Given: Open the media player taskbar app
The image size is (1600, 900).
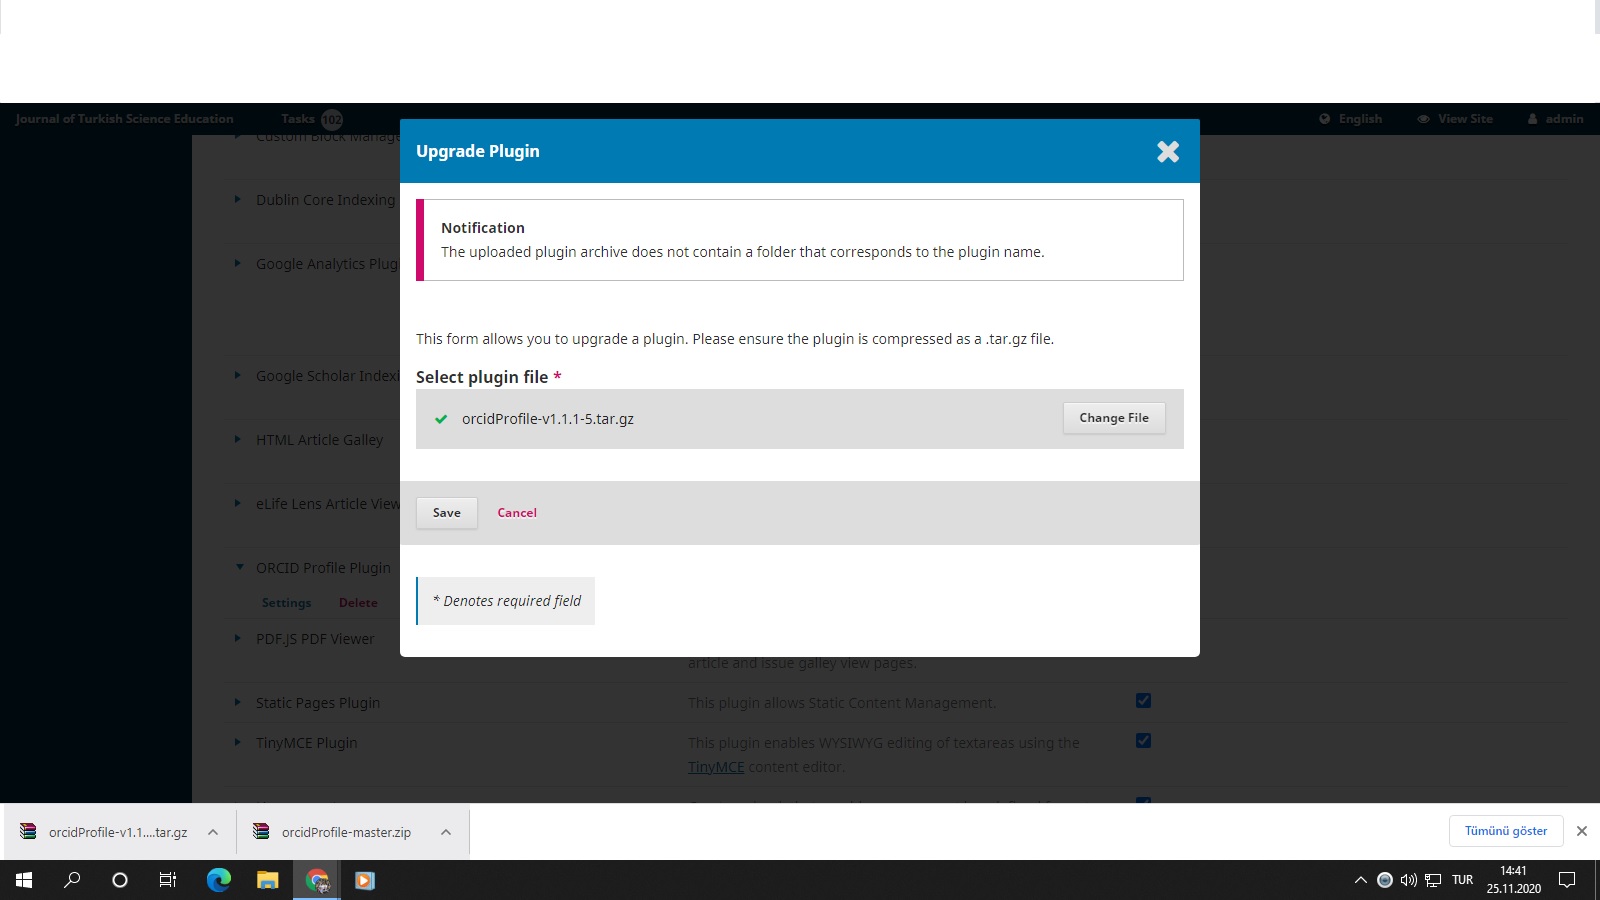Looking at the screenshot, I should click(x=365, y=880).
